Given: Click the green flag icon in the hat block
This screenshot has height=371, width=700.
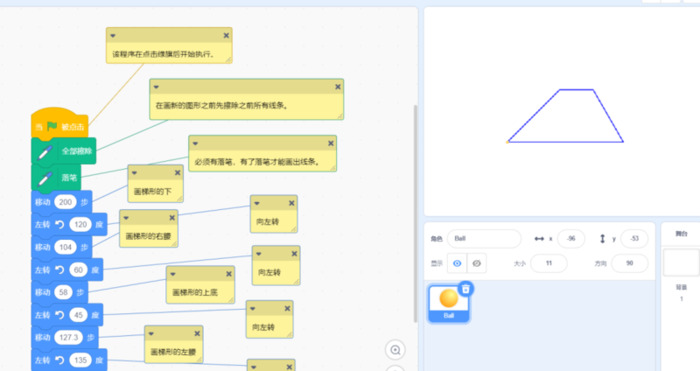Looking at the screenshot, I should tap(52, 126).
